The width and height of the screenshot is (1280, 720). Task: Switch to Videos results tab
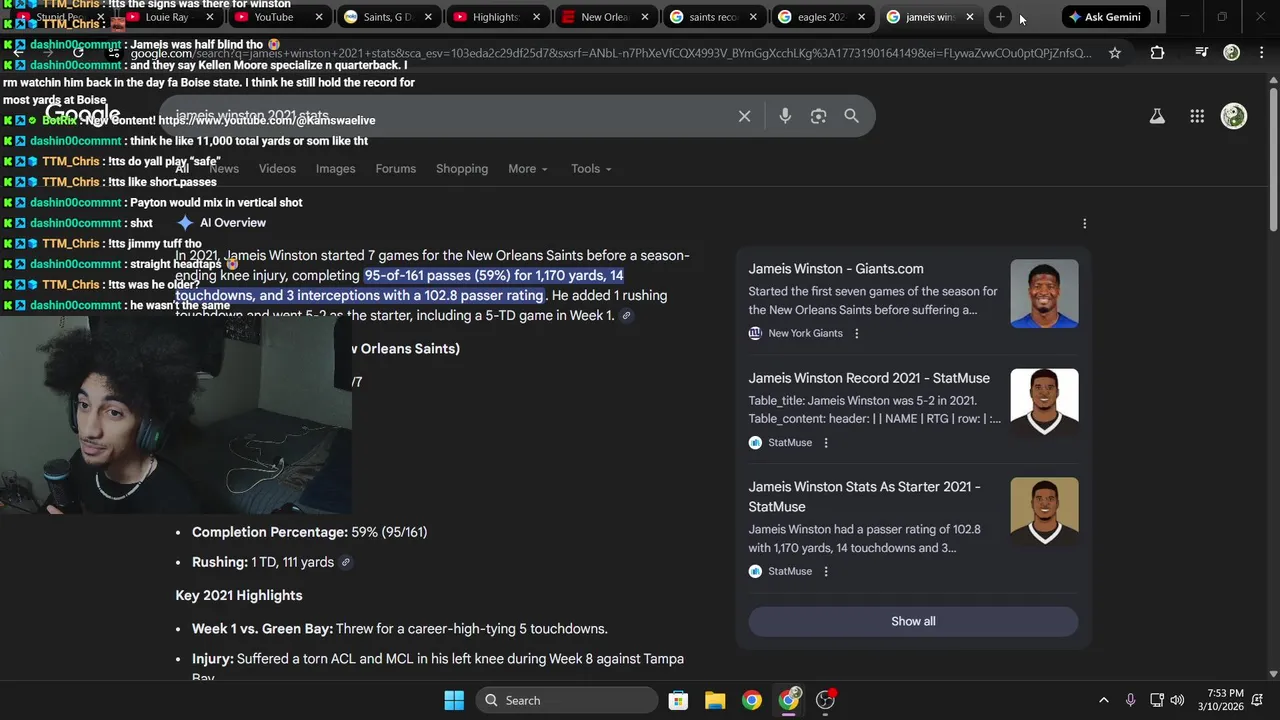[x=277, y=169]
